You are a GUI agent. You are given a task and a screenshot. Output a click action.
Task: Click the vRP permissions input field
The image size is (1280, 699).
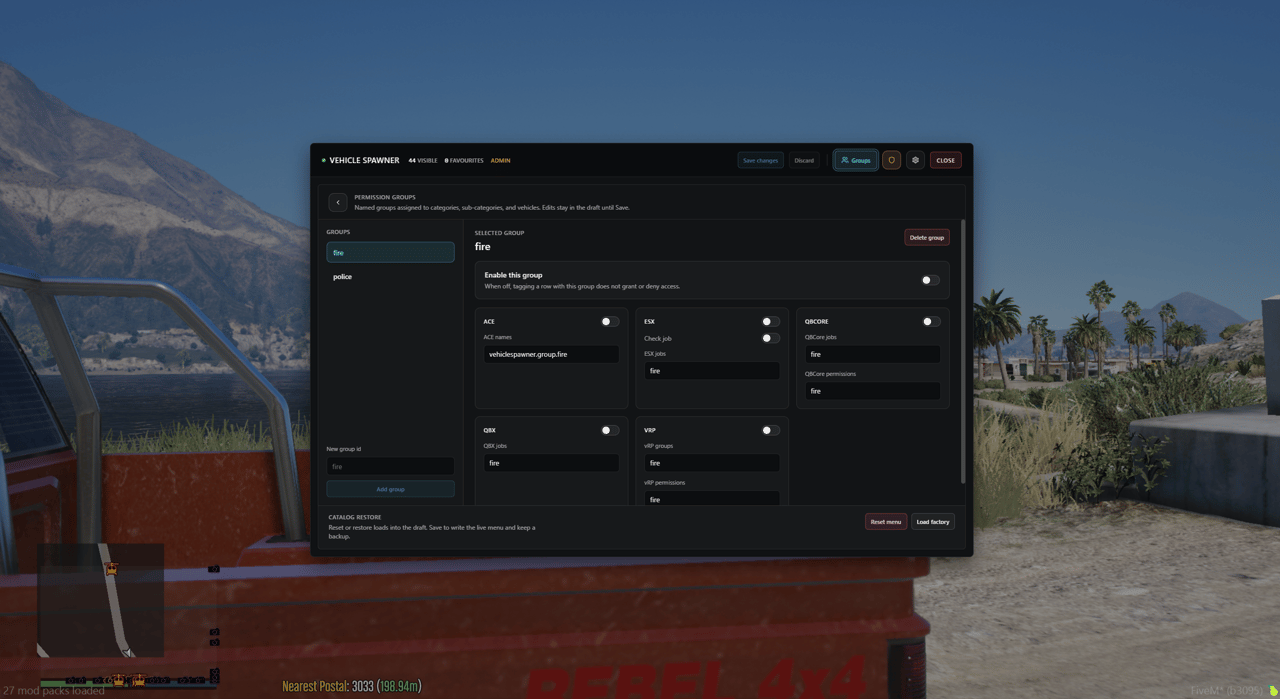click(712, 499)
